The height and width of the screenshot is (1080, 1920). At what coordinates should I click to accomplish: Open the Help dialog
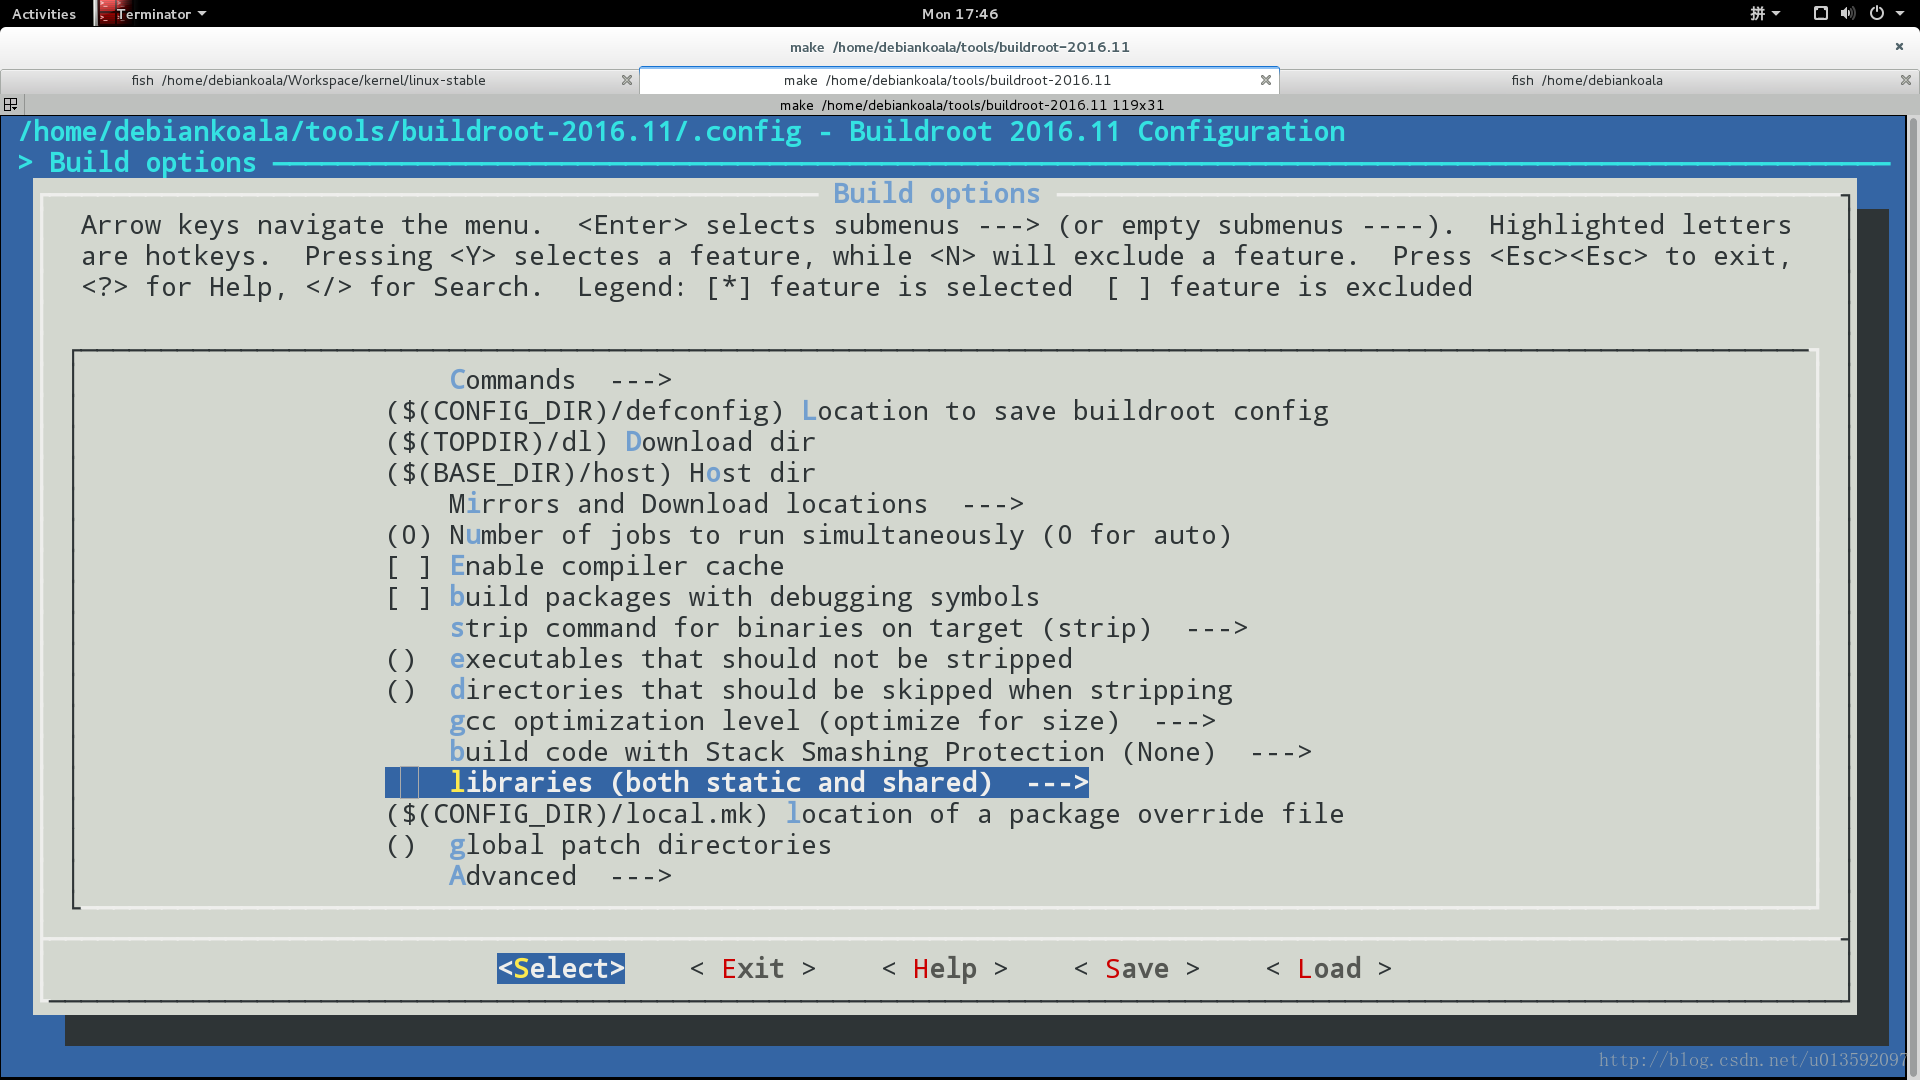[943, 968]
